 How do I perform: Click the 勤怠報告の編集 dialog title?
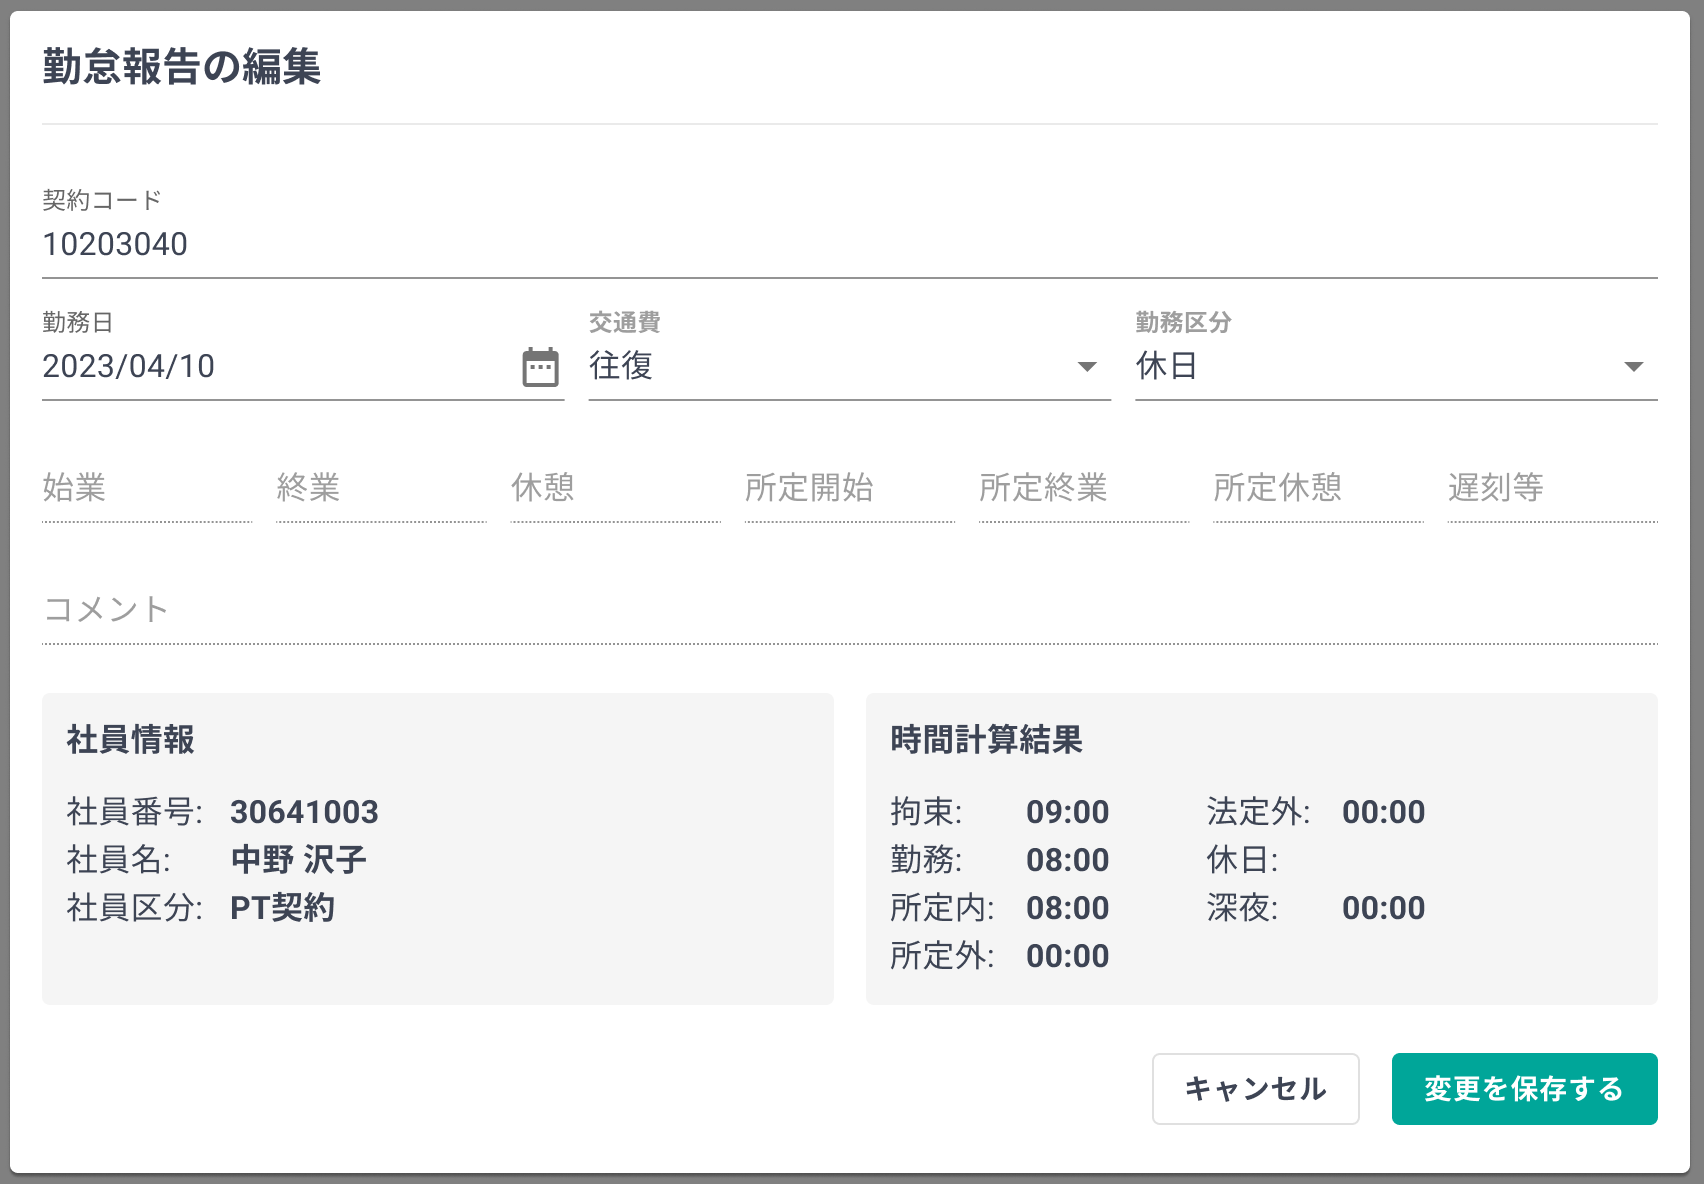pyautogui.click(x=181, y=67)
